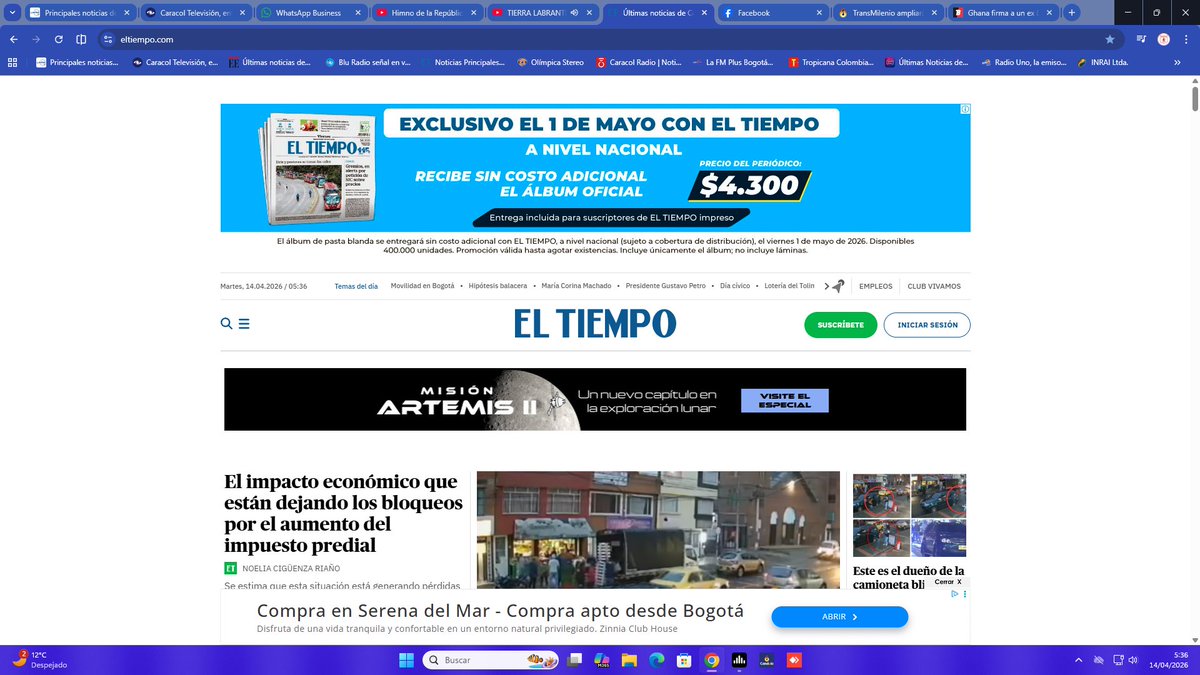Go back with the browser back arrow
1200x675 pixels.
click(x=13, y=39)
